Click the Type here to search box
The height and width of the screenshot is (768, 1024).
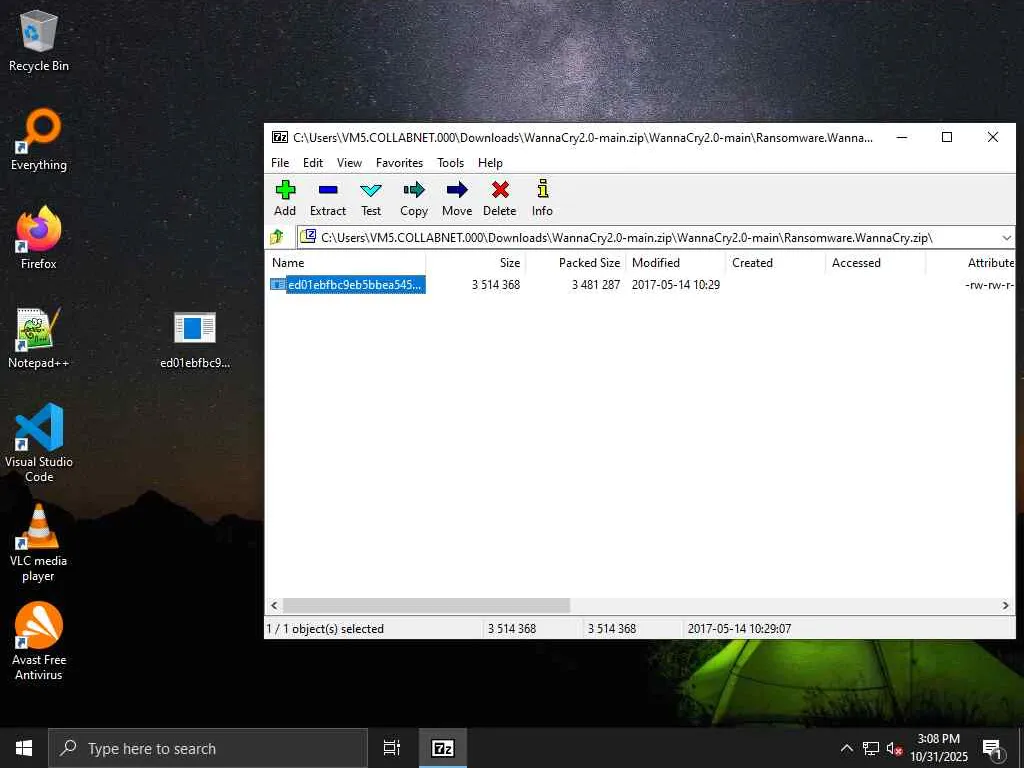[208, 748]
